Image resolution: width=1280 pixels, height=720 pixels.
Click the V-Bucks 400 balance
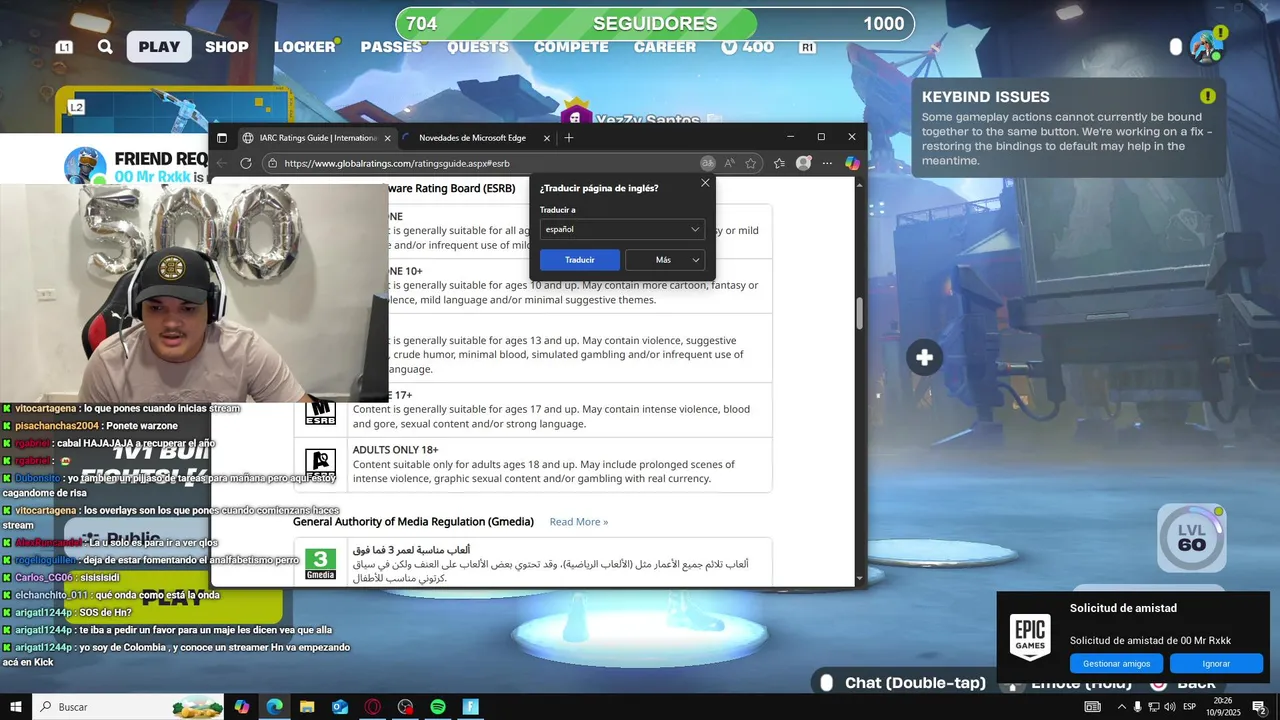click(747, 47)
